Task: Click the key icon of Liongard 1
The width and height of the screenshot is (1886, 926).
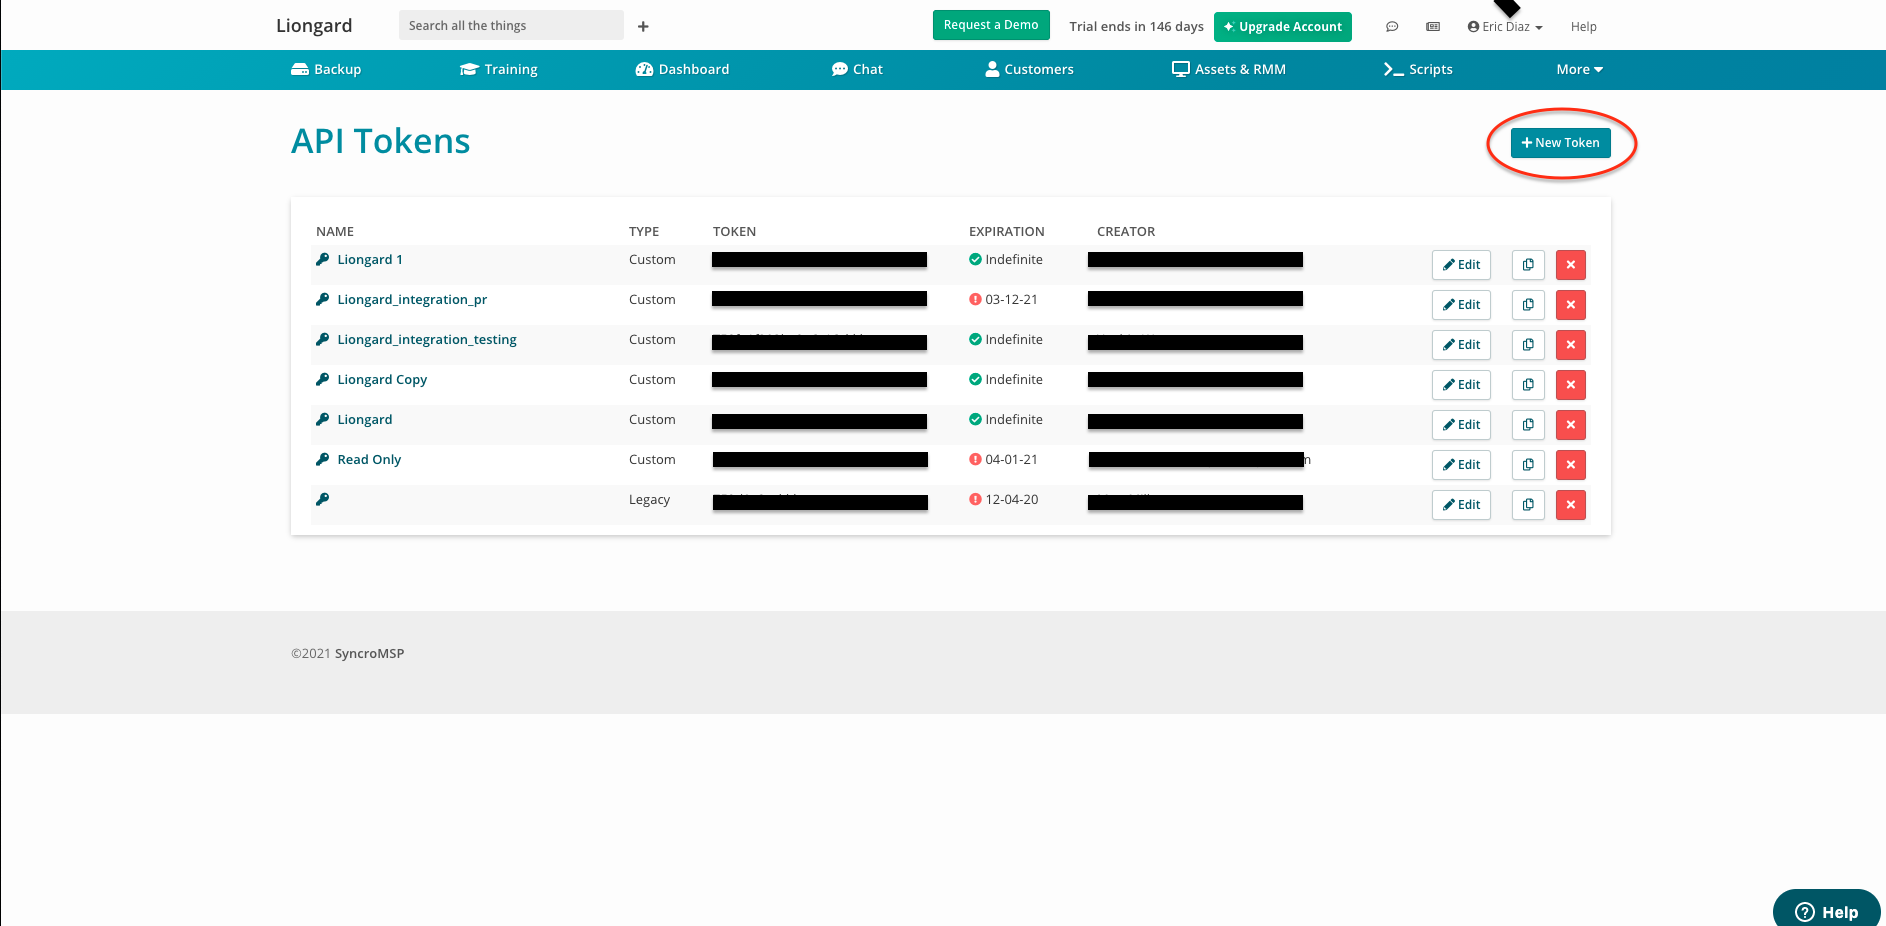Action: click(x=322, y=259)
